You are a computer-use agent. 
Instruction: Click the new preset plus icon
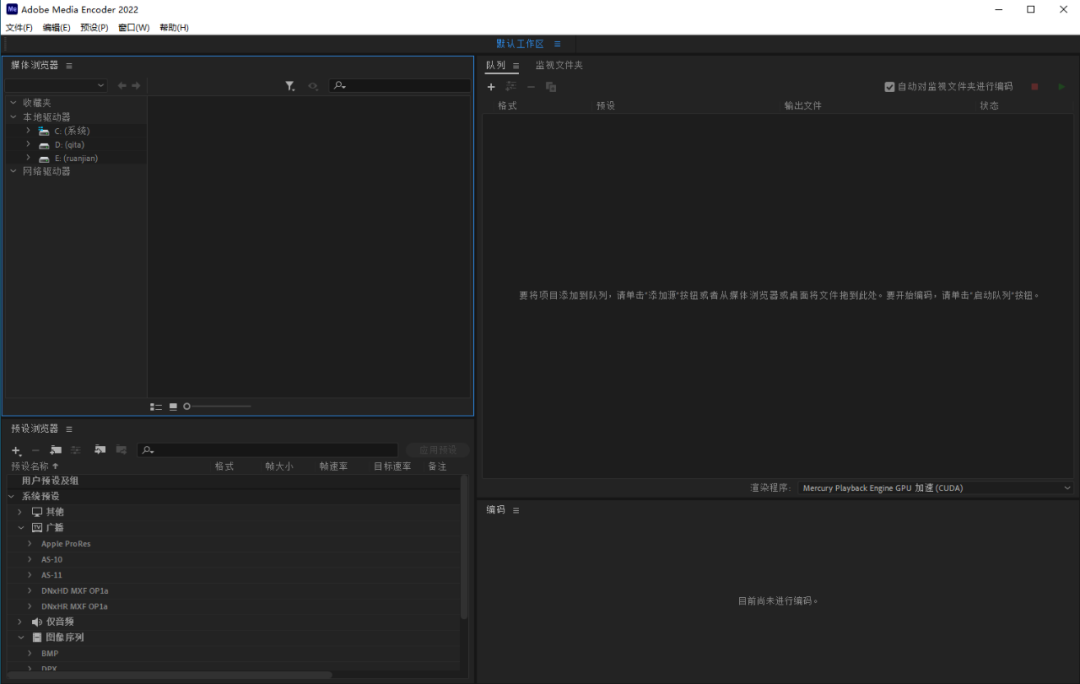point(16,450)
